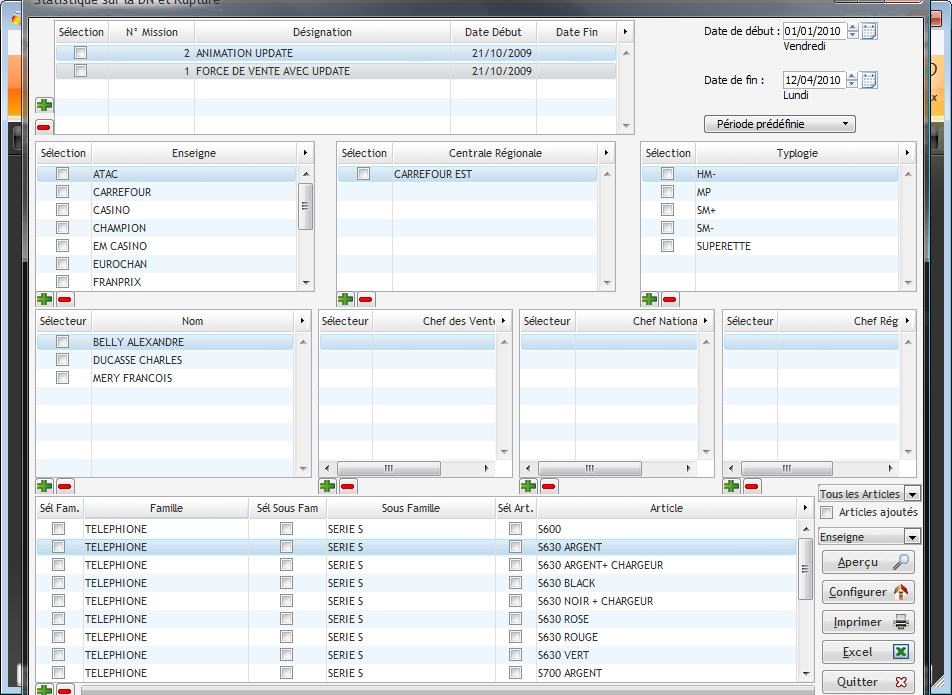Click the green plus icon under Enseigne table
The width and height of the screenshot is (952, 695).
pos(44,299)
